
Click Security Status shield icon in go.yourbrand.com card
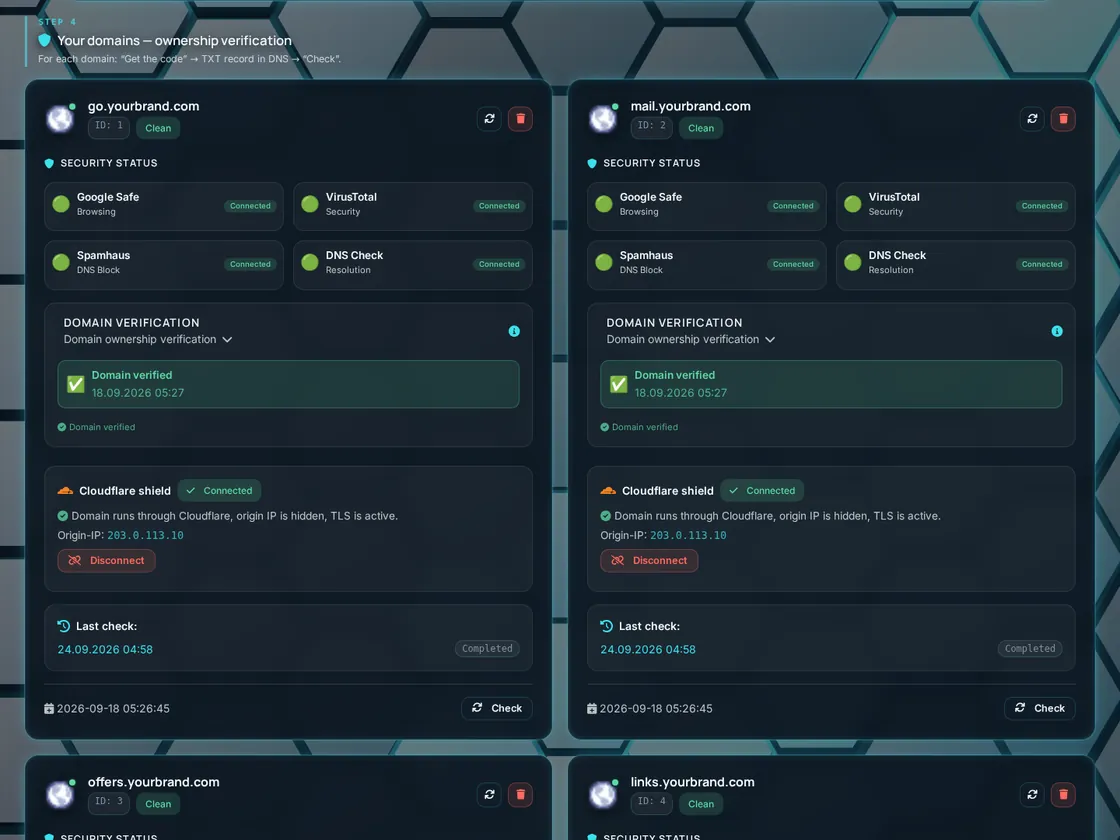[x=49, y=164]
